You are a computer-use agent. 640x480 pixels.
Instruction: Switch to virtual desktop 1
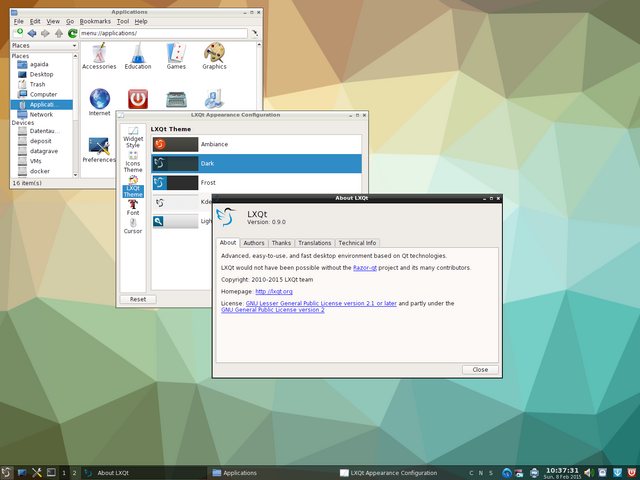[x=64, y=473]
